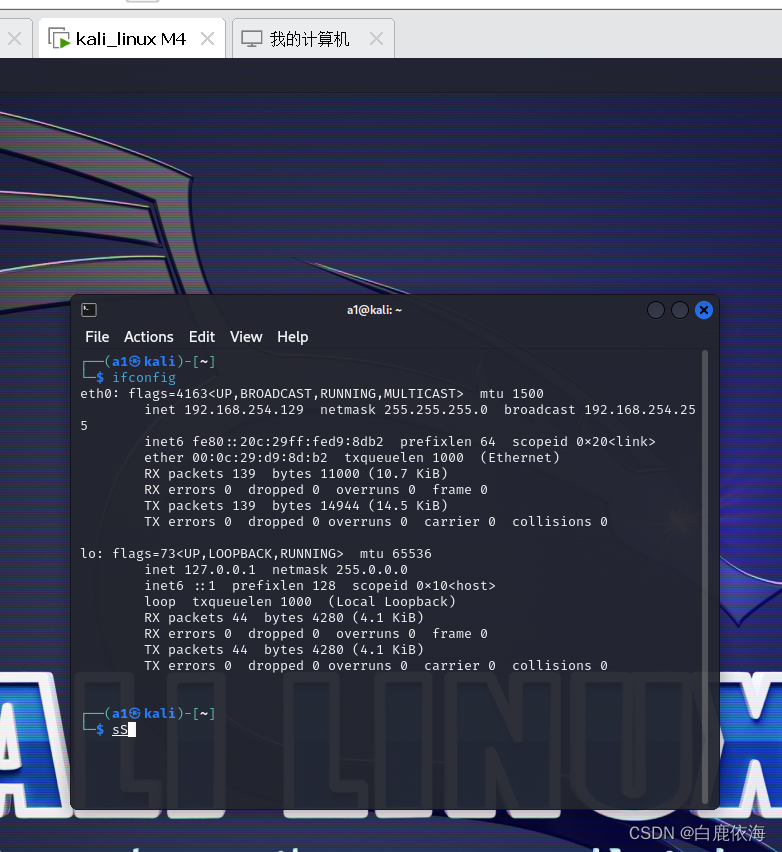Close the leftmost partially visible tab
Image resolution: width=782 pixels, height=852 pixels.
pos(15,39)
